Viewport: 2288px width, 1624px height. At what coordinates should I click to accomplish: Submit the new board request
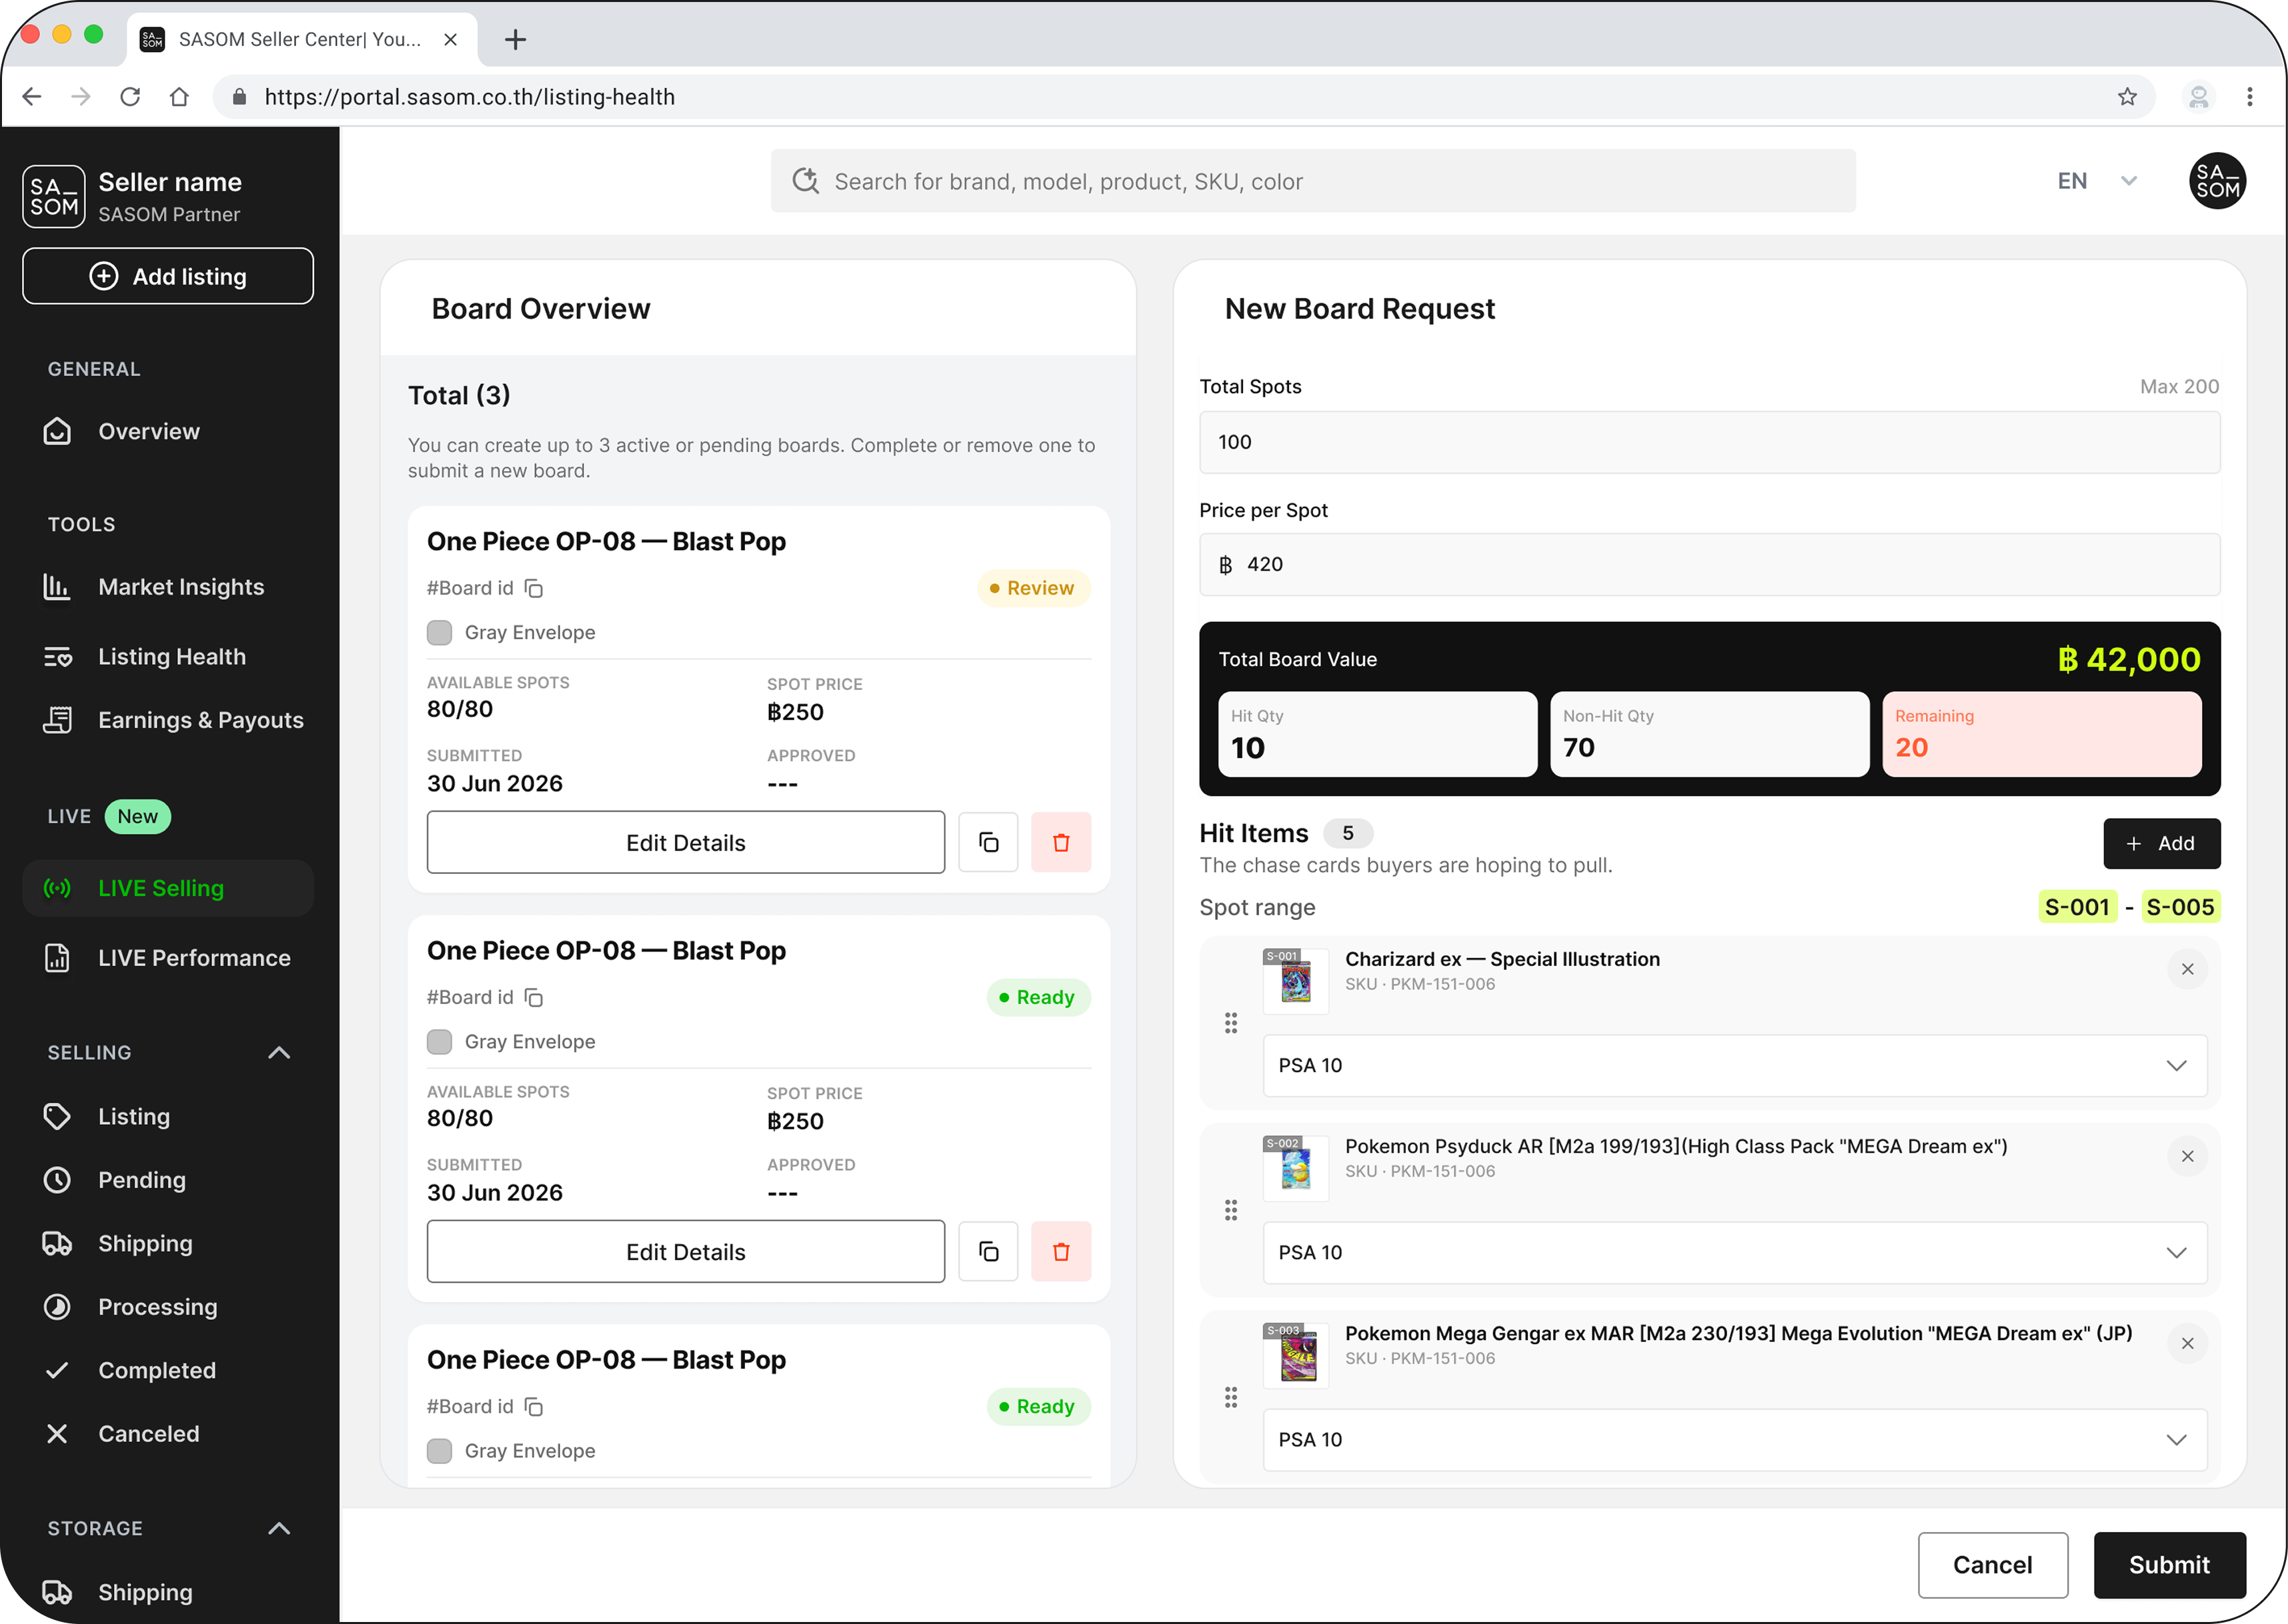(2169, 1565)
